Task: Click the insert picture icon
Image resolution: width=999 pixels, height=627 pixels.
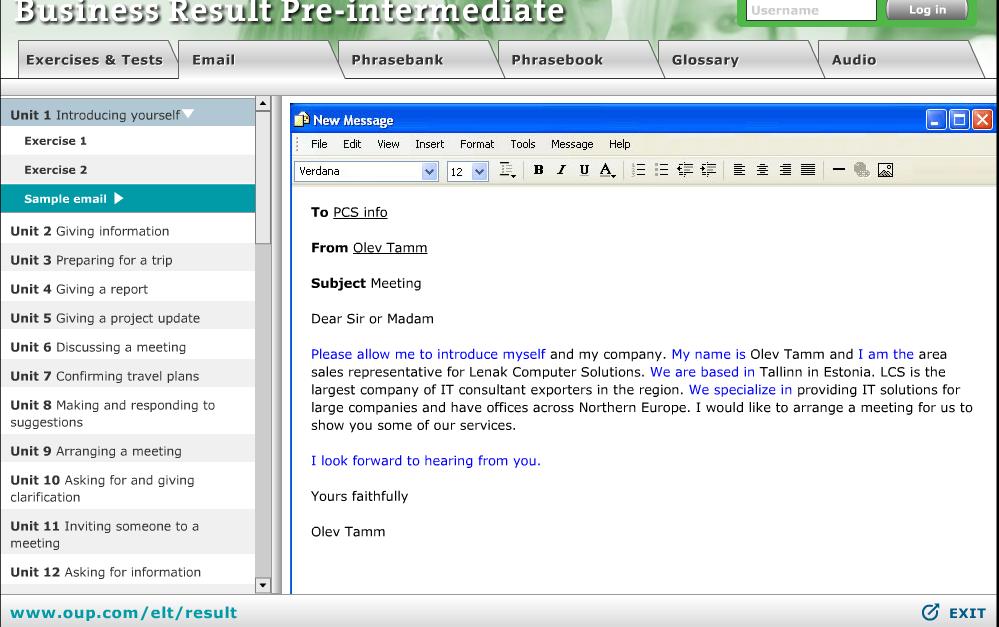Action: (885, 170)
